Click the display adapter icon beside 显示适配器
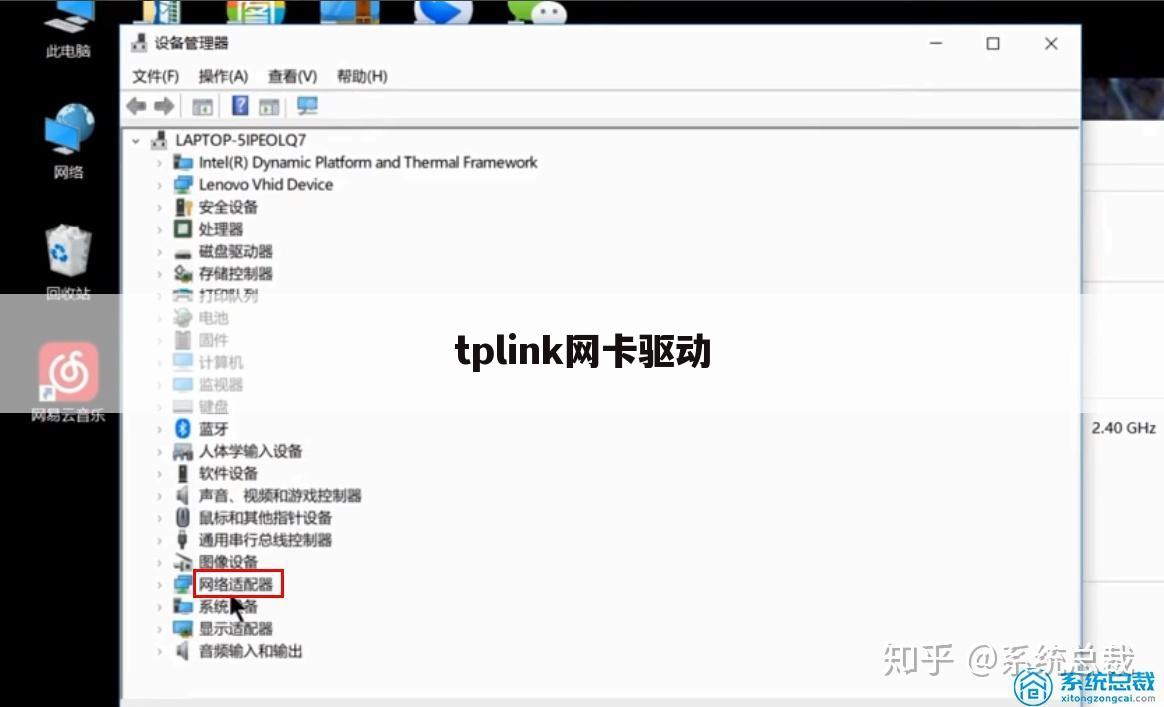Viewport: 1164px width, 707px height. click(x=183, y=628)
